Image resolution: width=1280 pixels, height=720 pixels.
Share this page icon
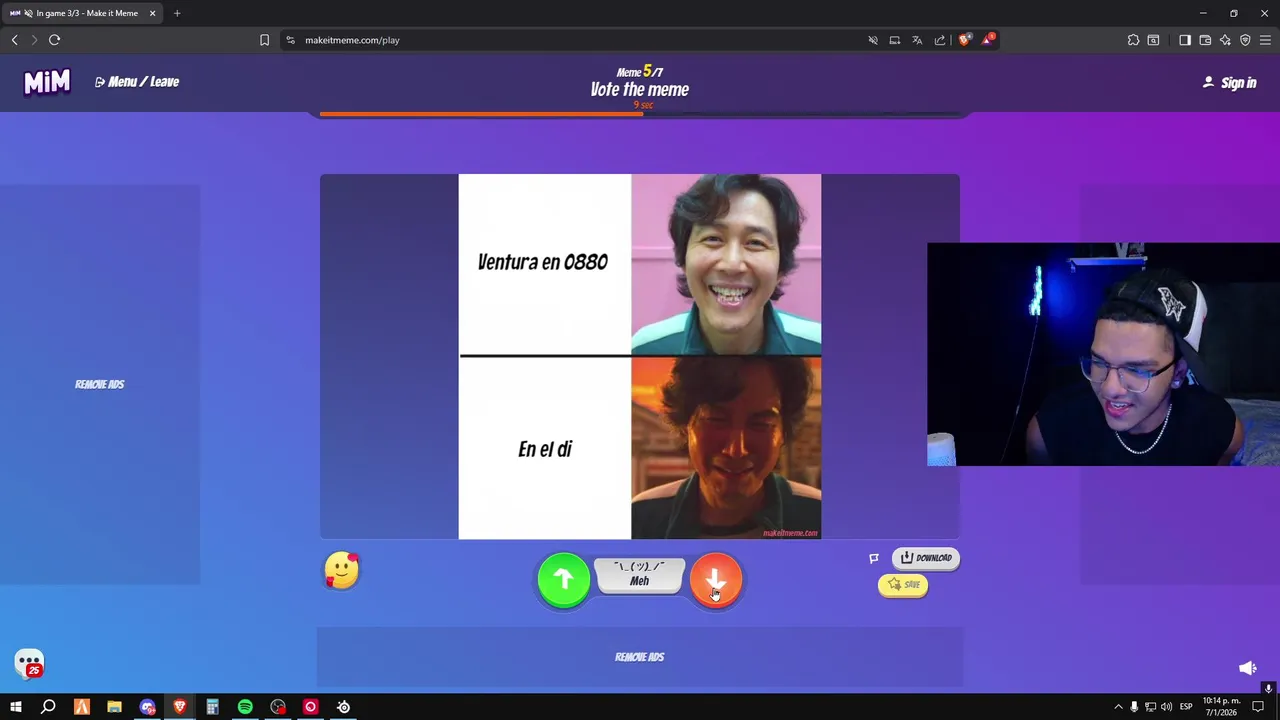tap(940, 40)
